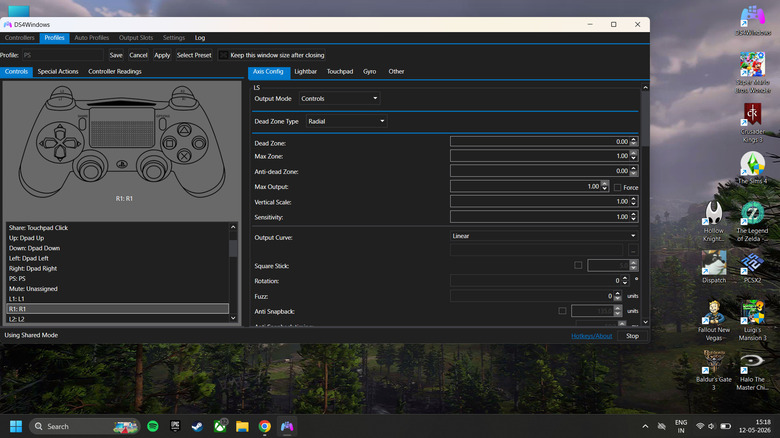Open Controller Readings tab

115,72
